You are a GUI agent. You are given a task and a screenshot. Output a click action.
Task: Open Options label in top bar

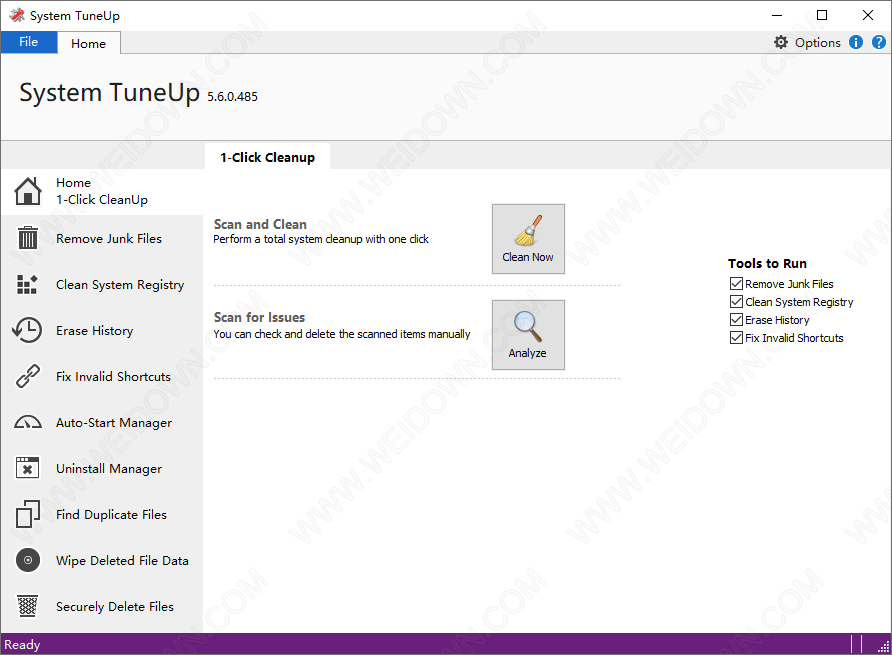pos(817,43)
